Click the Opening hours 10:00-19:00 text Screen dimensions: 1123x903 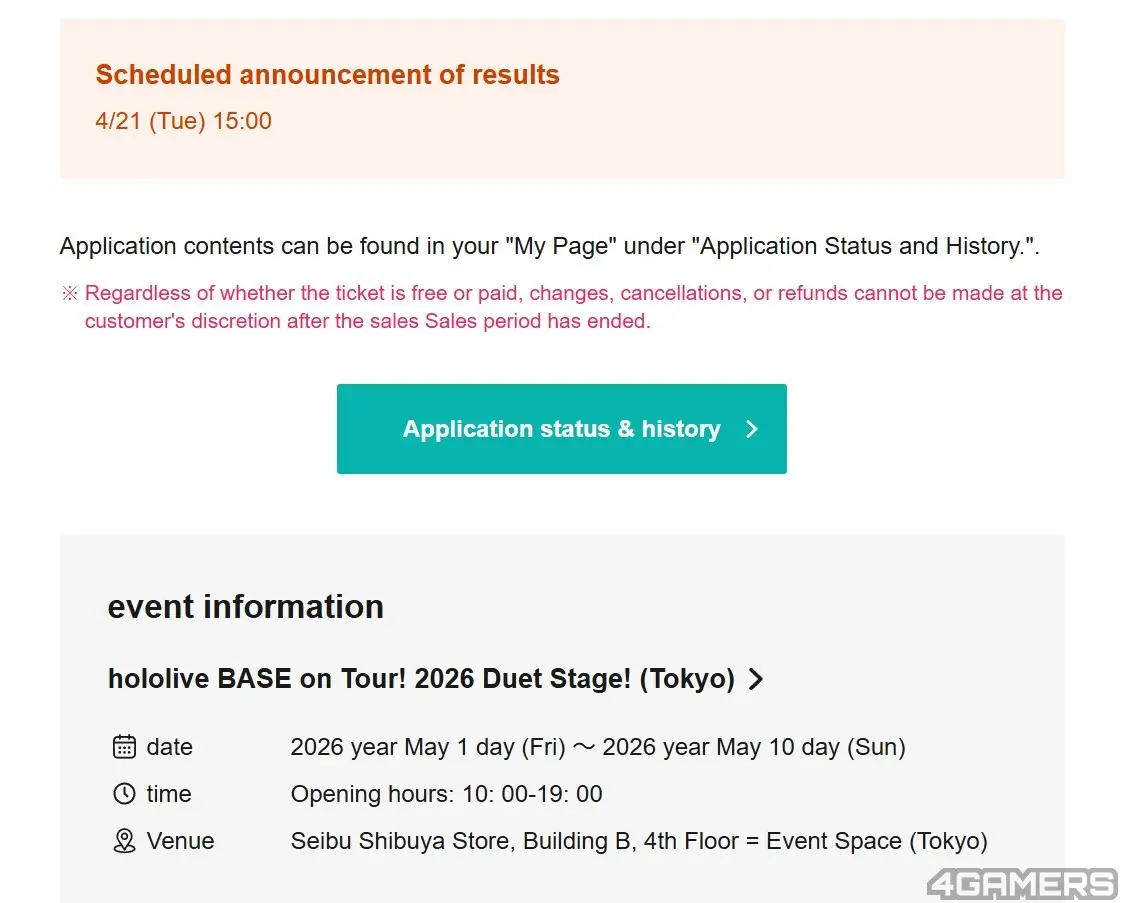[446, 793]
